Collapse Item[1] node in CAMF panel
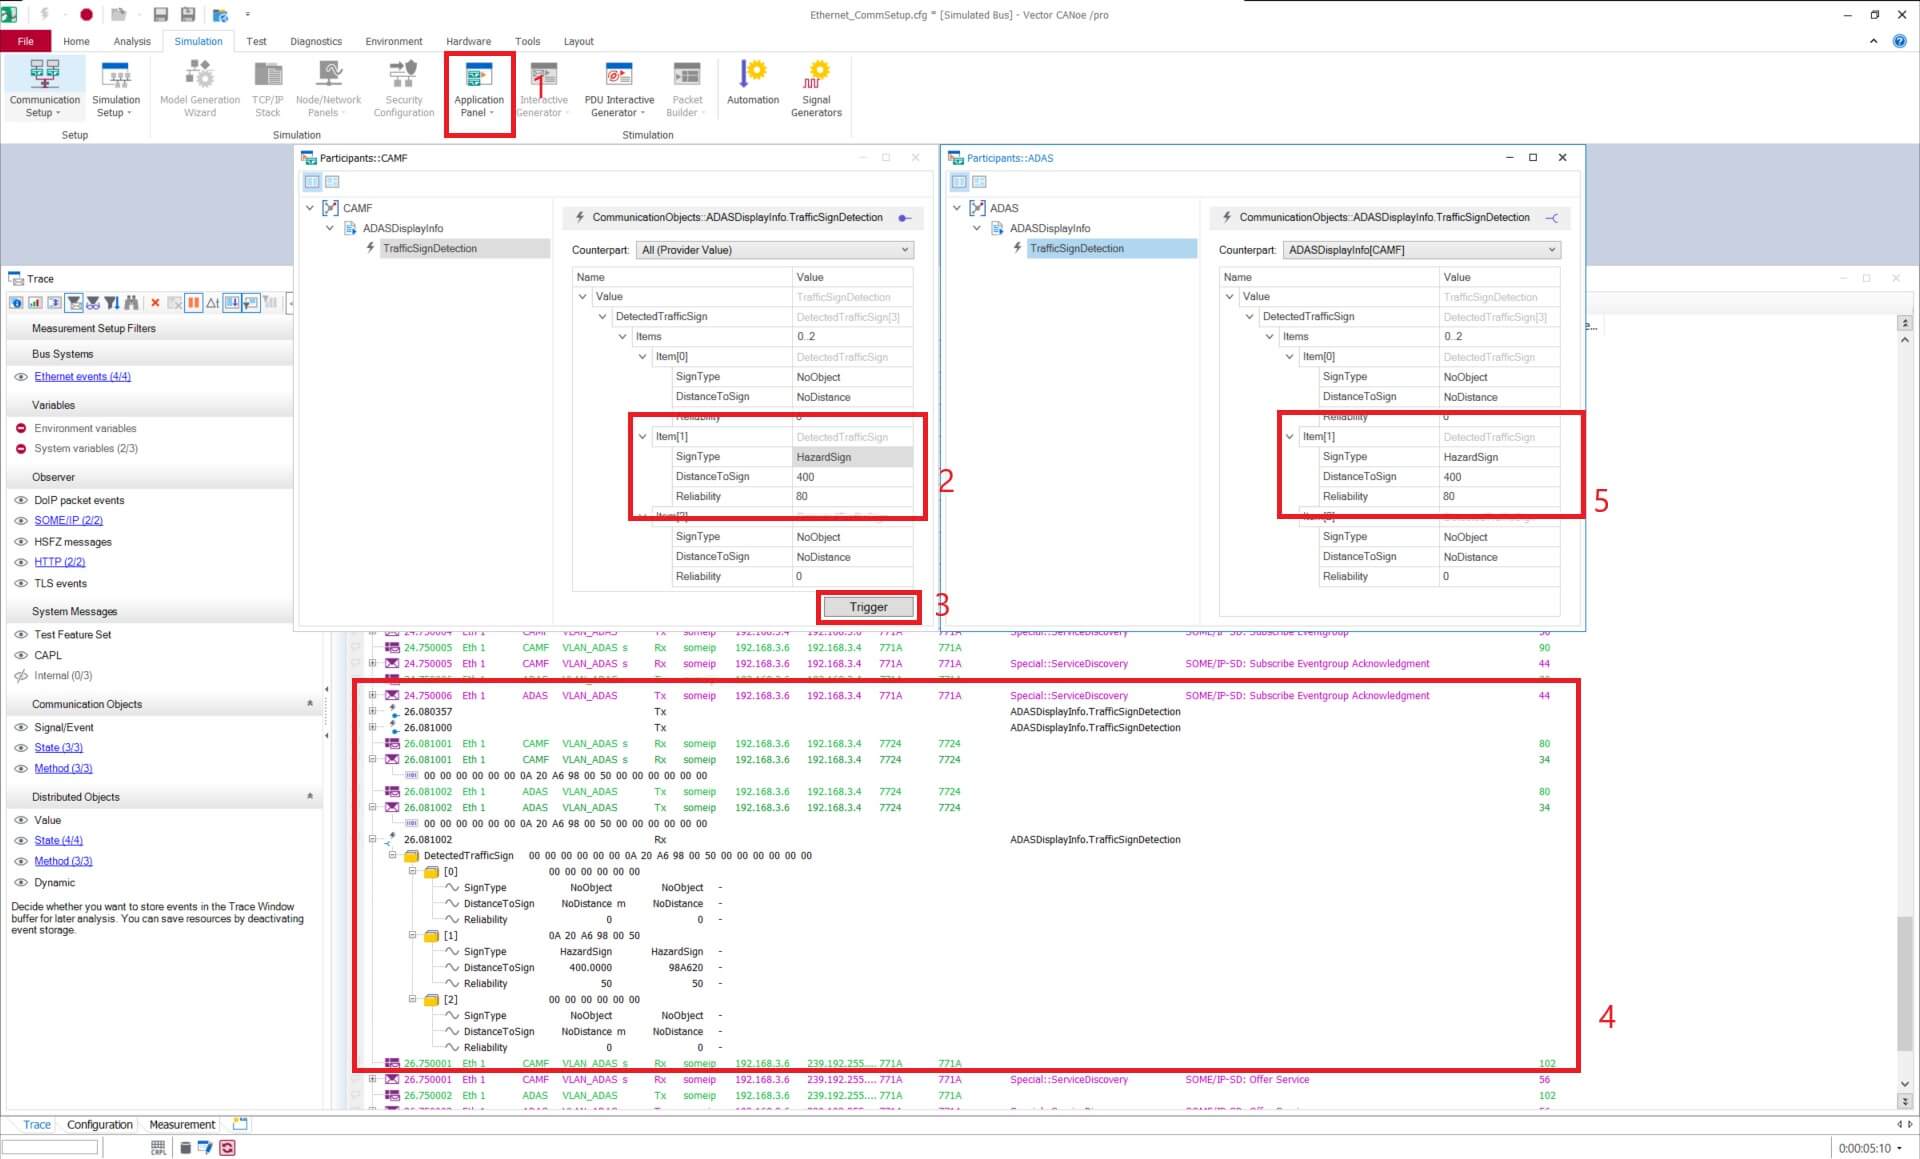1920x1159 pixels. tap(643, 436)
